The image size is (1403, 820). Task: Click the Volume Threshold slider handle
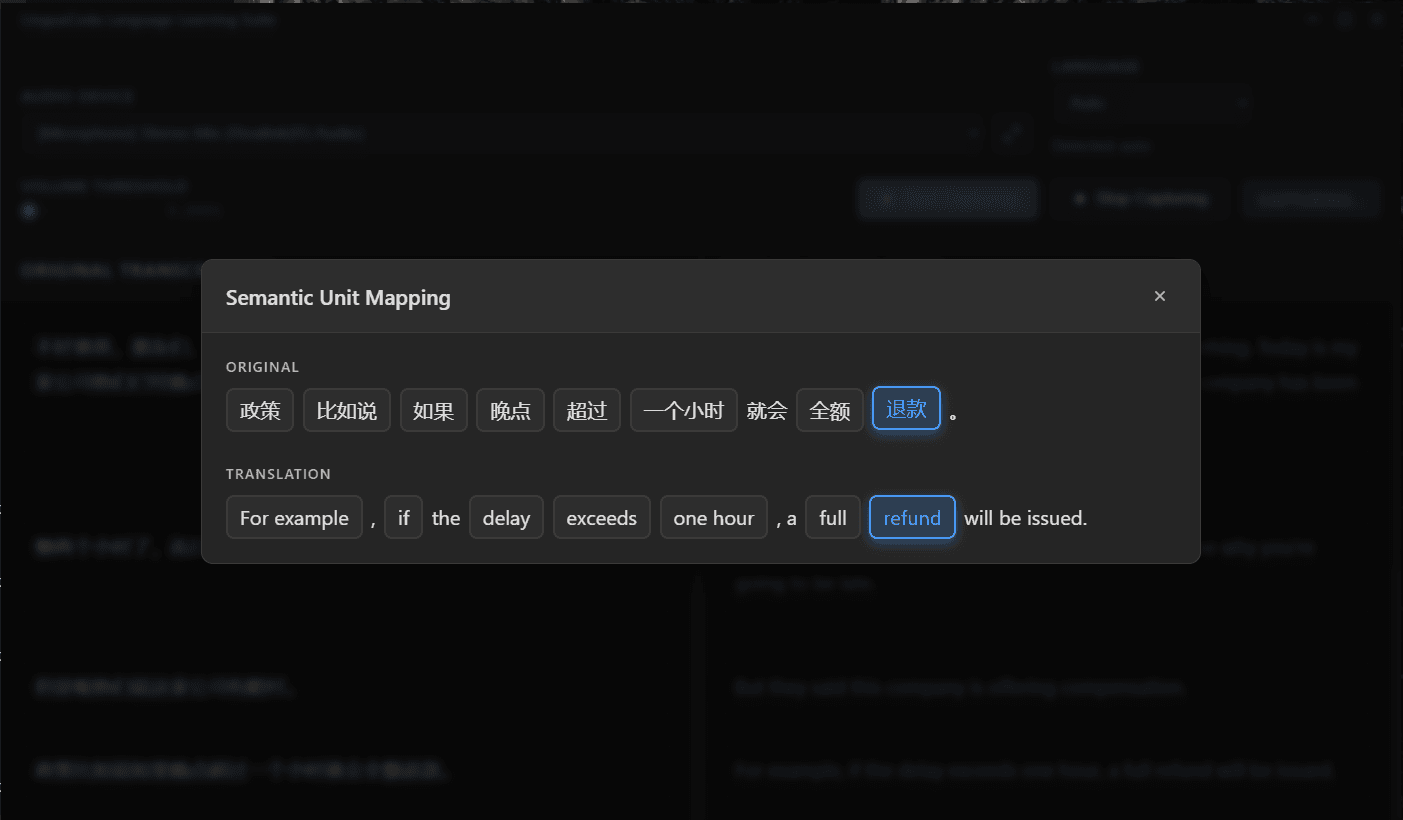click(x=30, y=210)
